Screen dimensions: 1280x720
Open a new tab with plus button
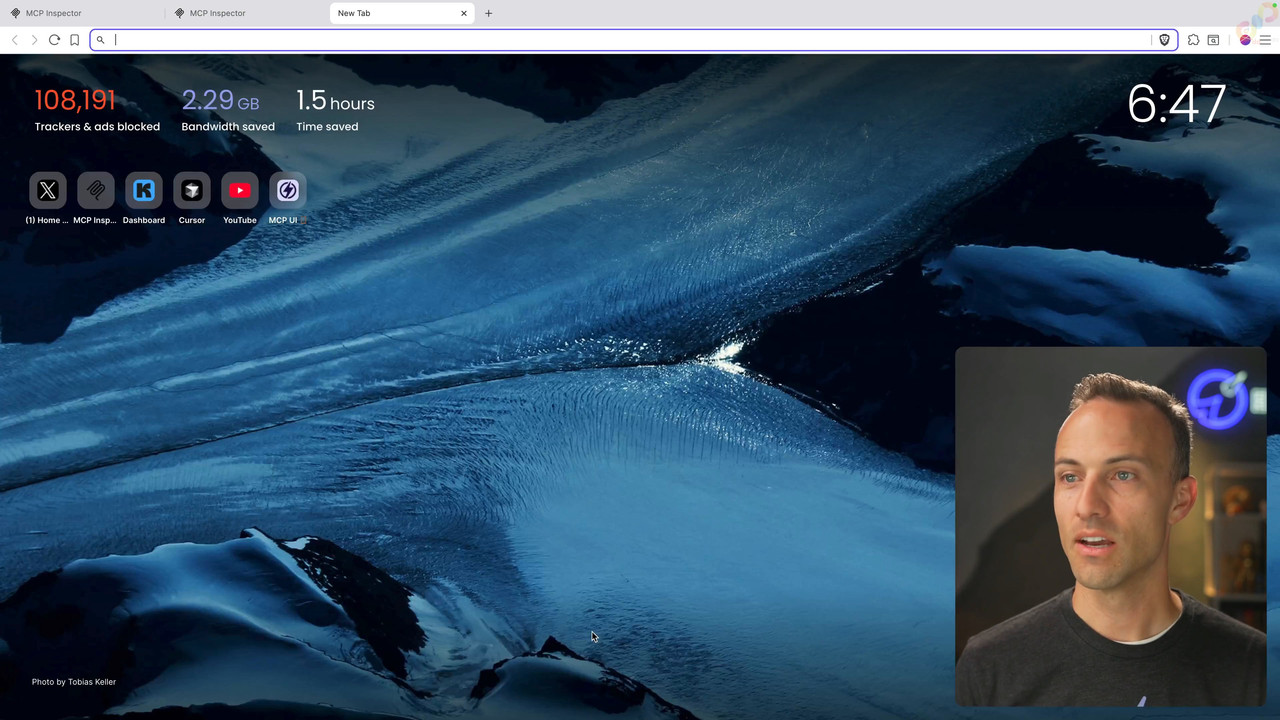click(x=488, y=13)
